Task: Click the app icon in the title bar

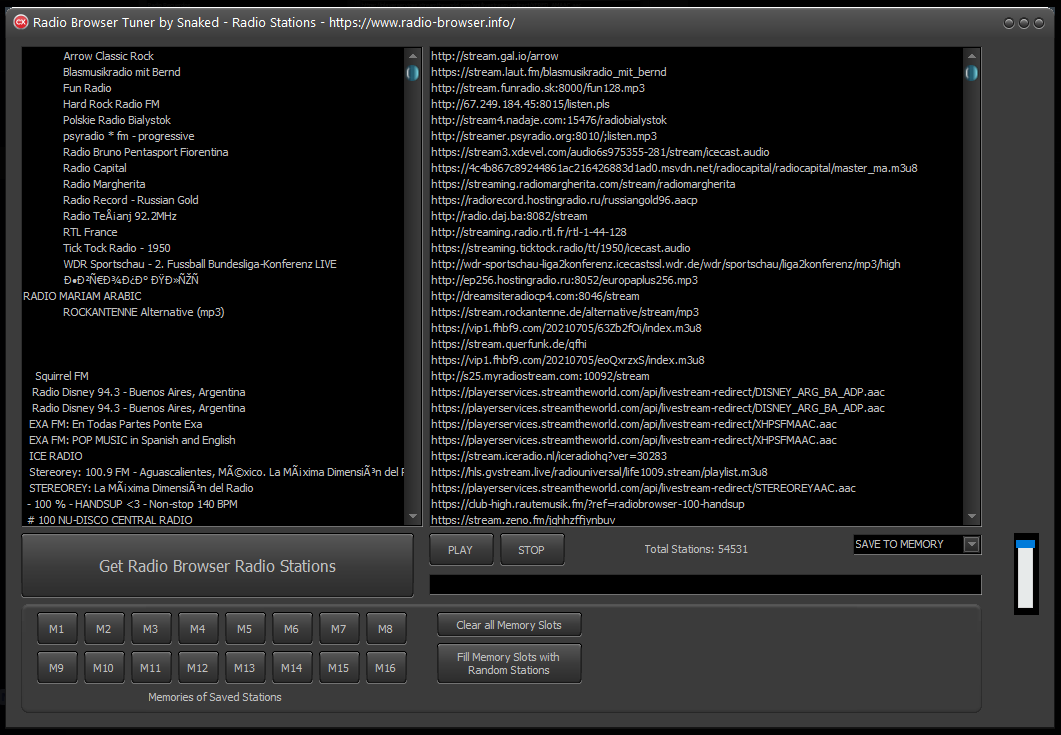Action: pyautogui.click(x=21, y=22)
